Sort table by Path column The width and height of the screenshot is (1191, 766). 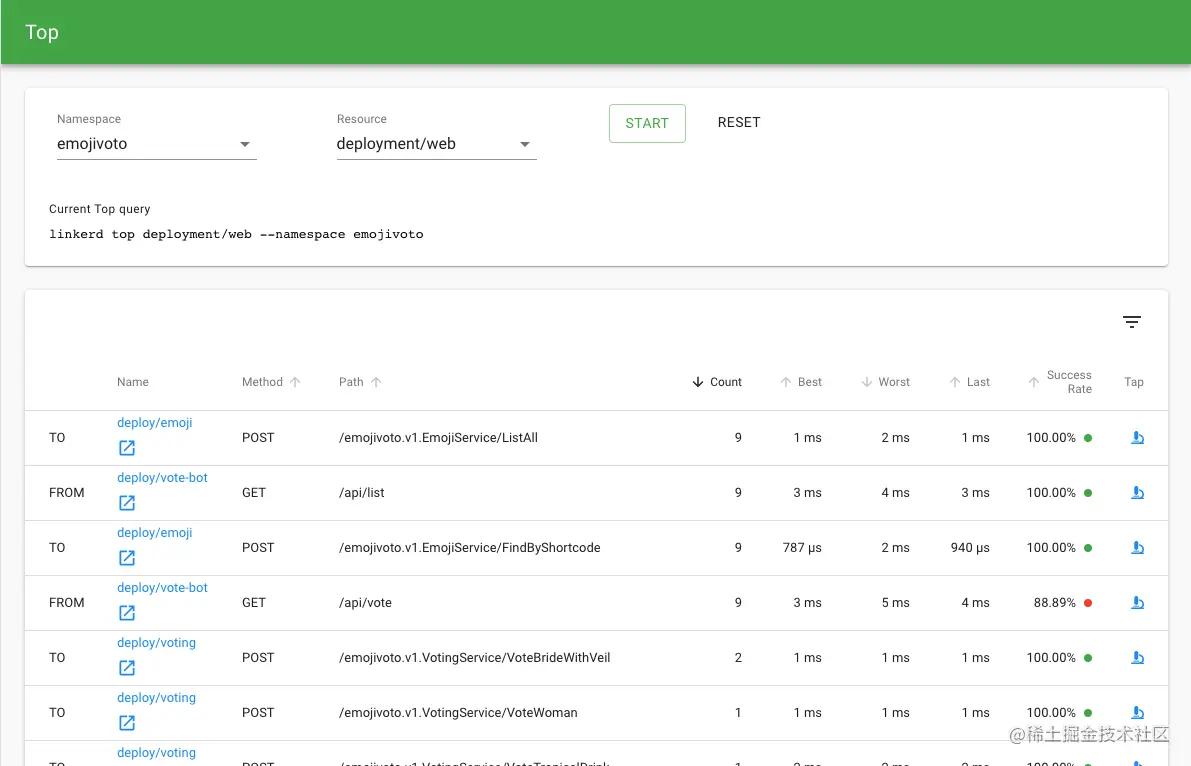tap(360, 382)
